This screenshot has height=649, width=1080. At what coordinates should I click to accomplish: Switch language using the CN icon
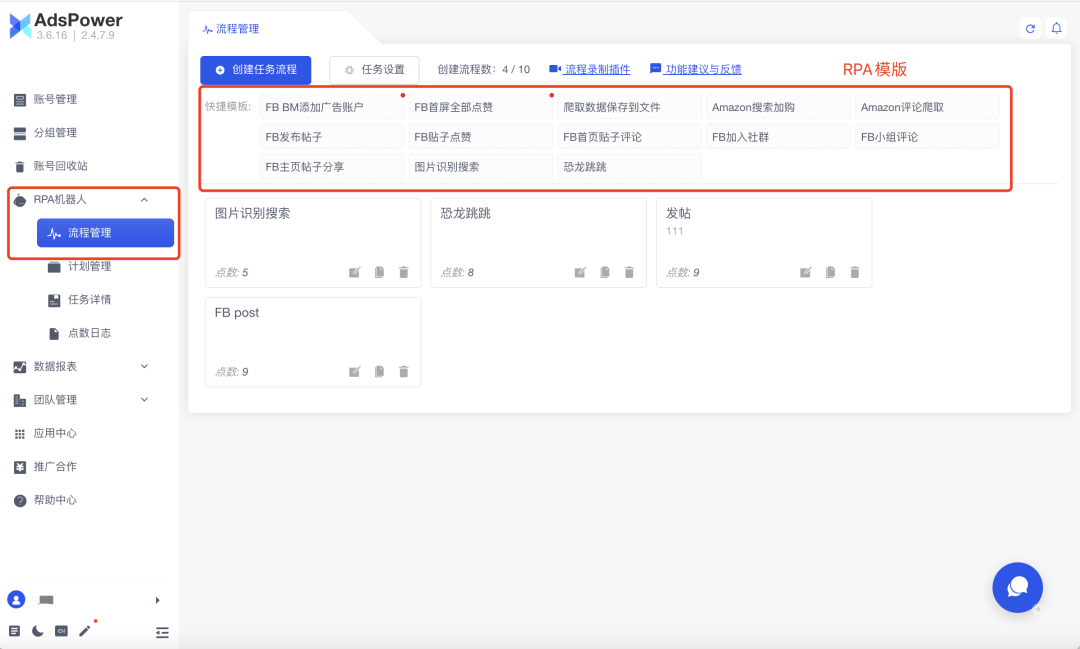[61, 631]
